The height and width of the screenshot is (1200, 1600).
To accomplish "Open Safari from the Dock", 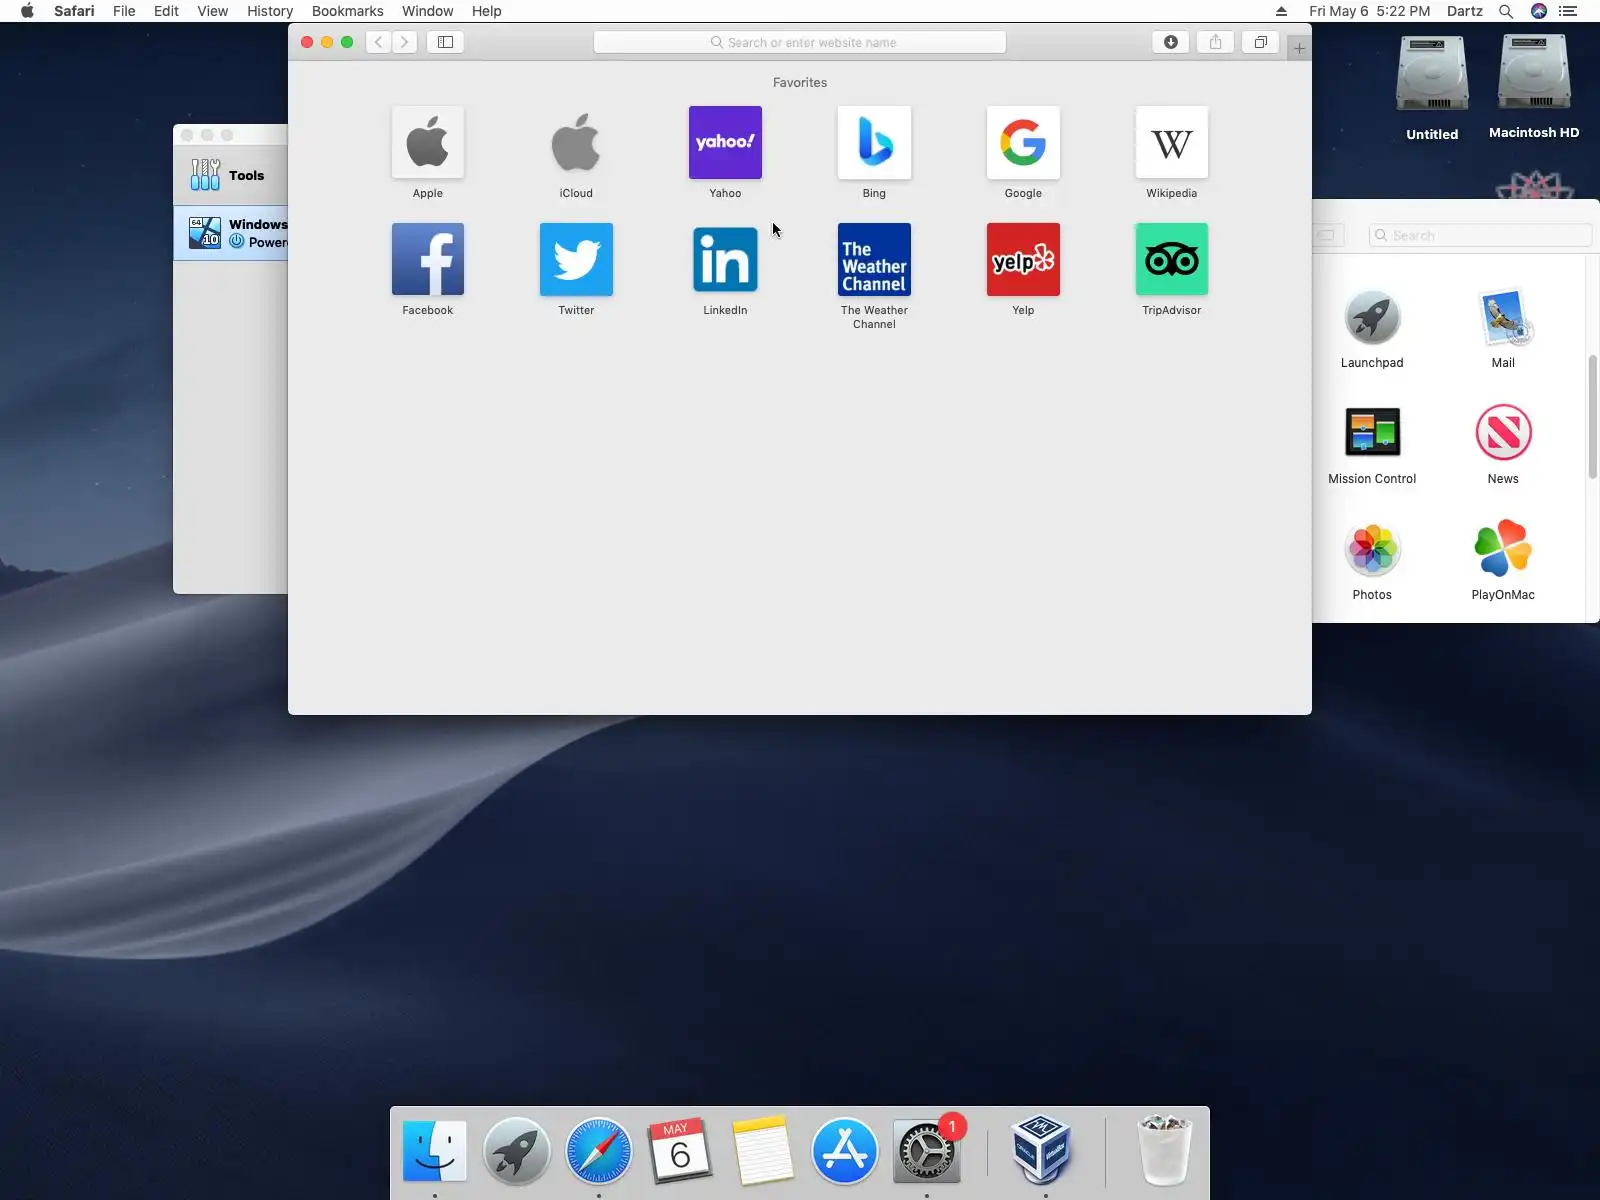I will click(x=599, y=1150).
